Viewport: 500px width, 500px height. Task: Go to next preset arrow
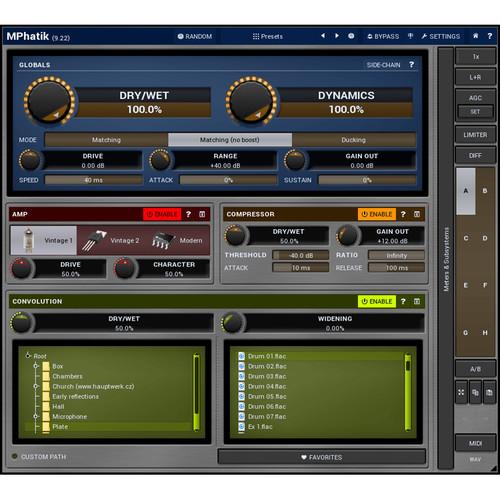337,36
